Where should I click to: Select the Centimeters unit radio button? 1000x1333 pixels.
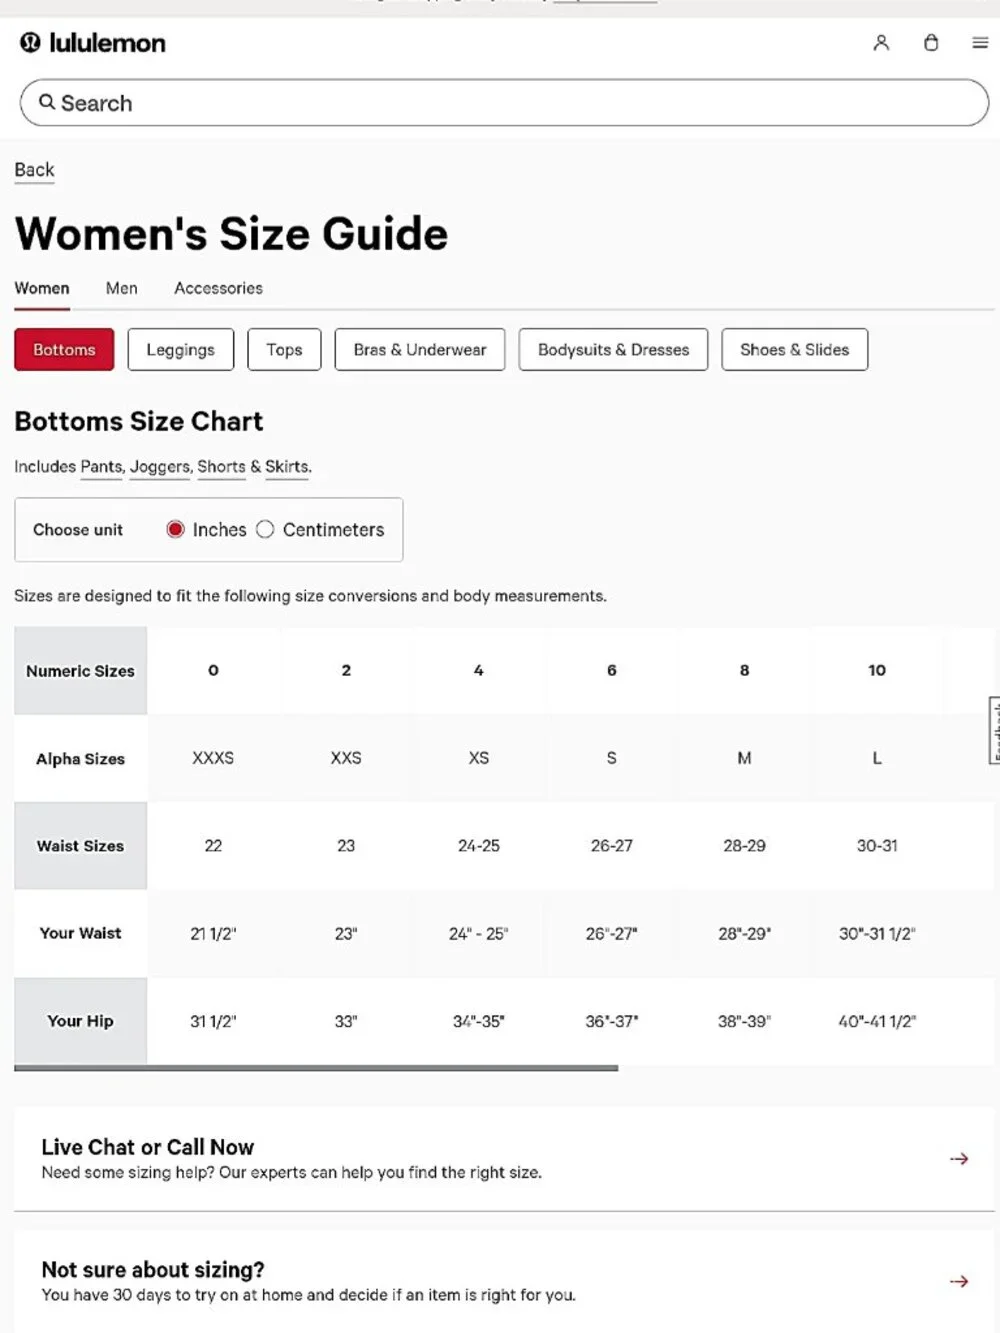point(265,529)
